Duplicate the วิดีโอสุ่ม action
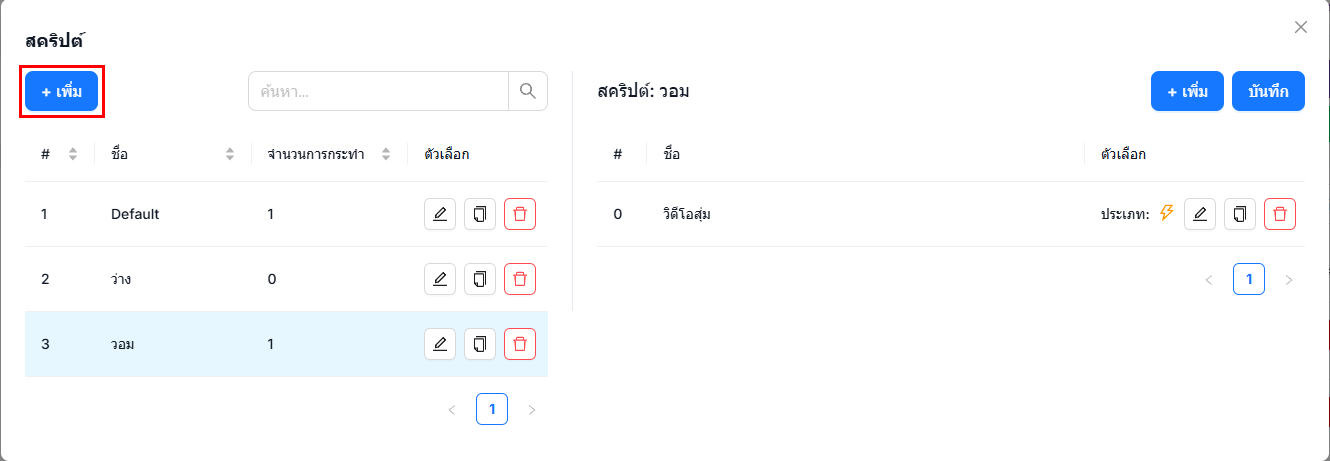 point(1240,214)
